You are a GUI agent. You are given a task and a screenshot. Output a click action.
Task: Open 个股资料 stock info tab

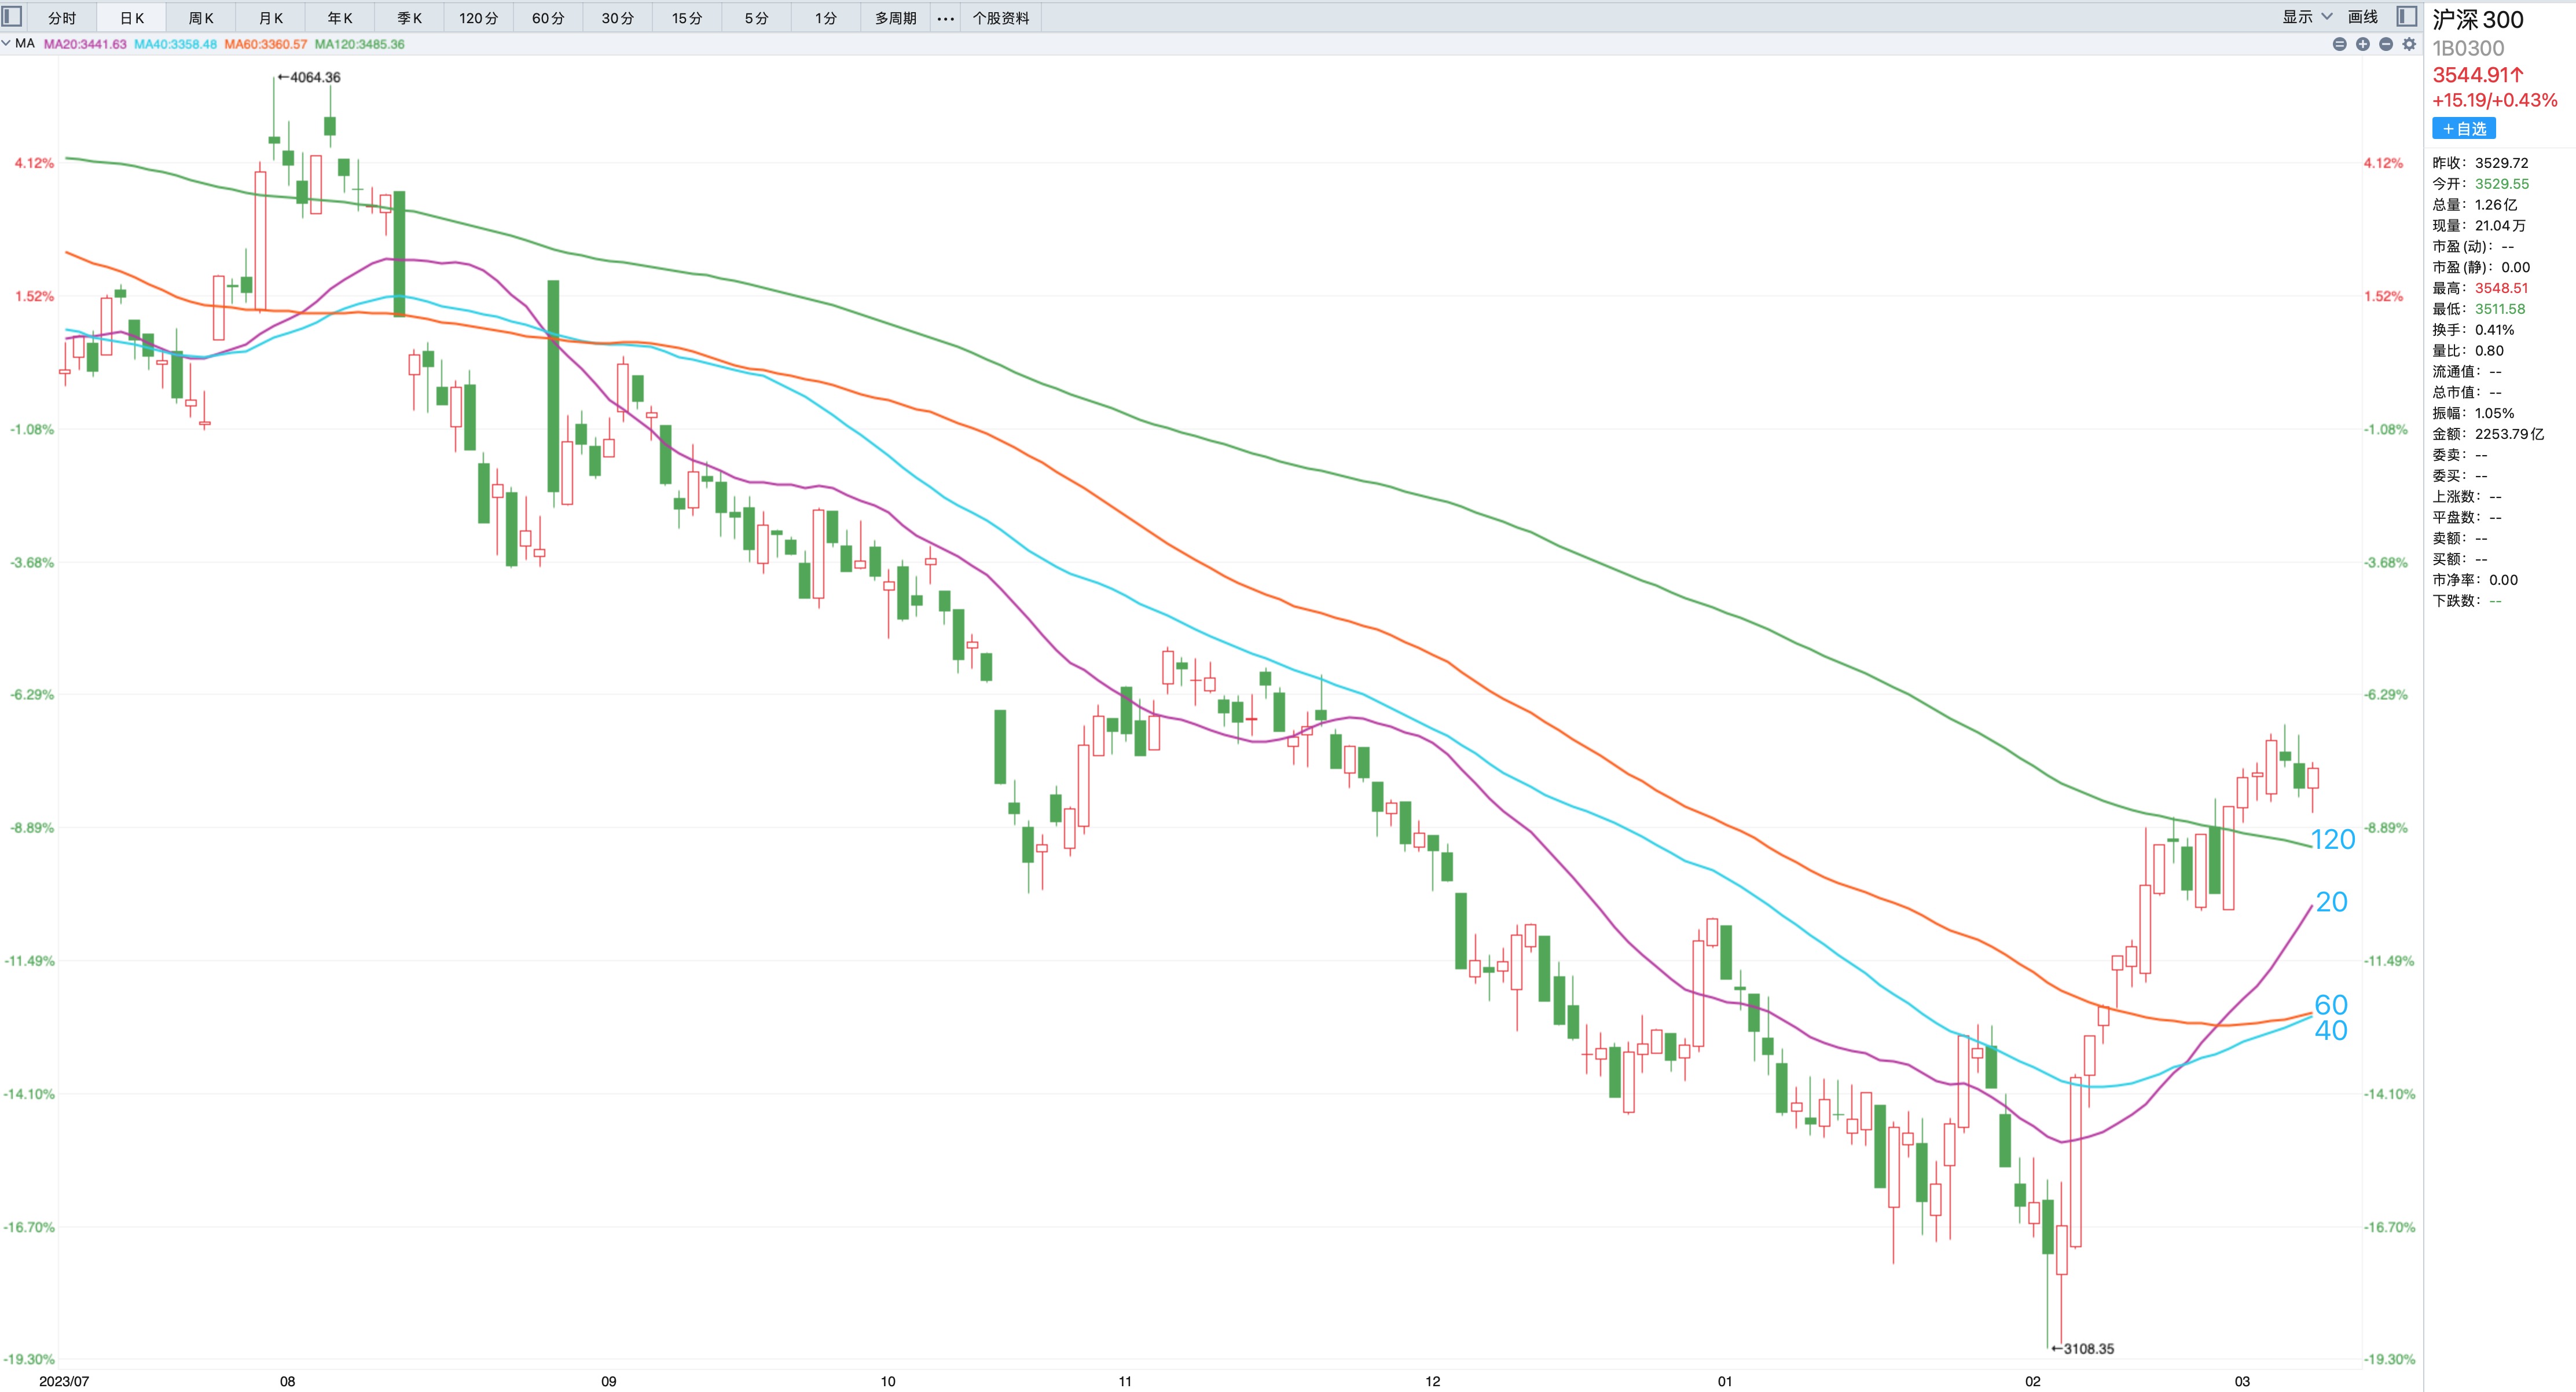pos(1000,18)
